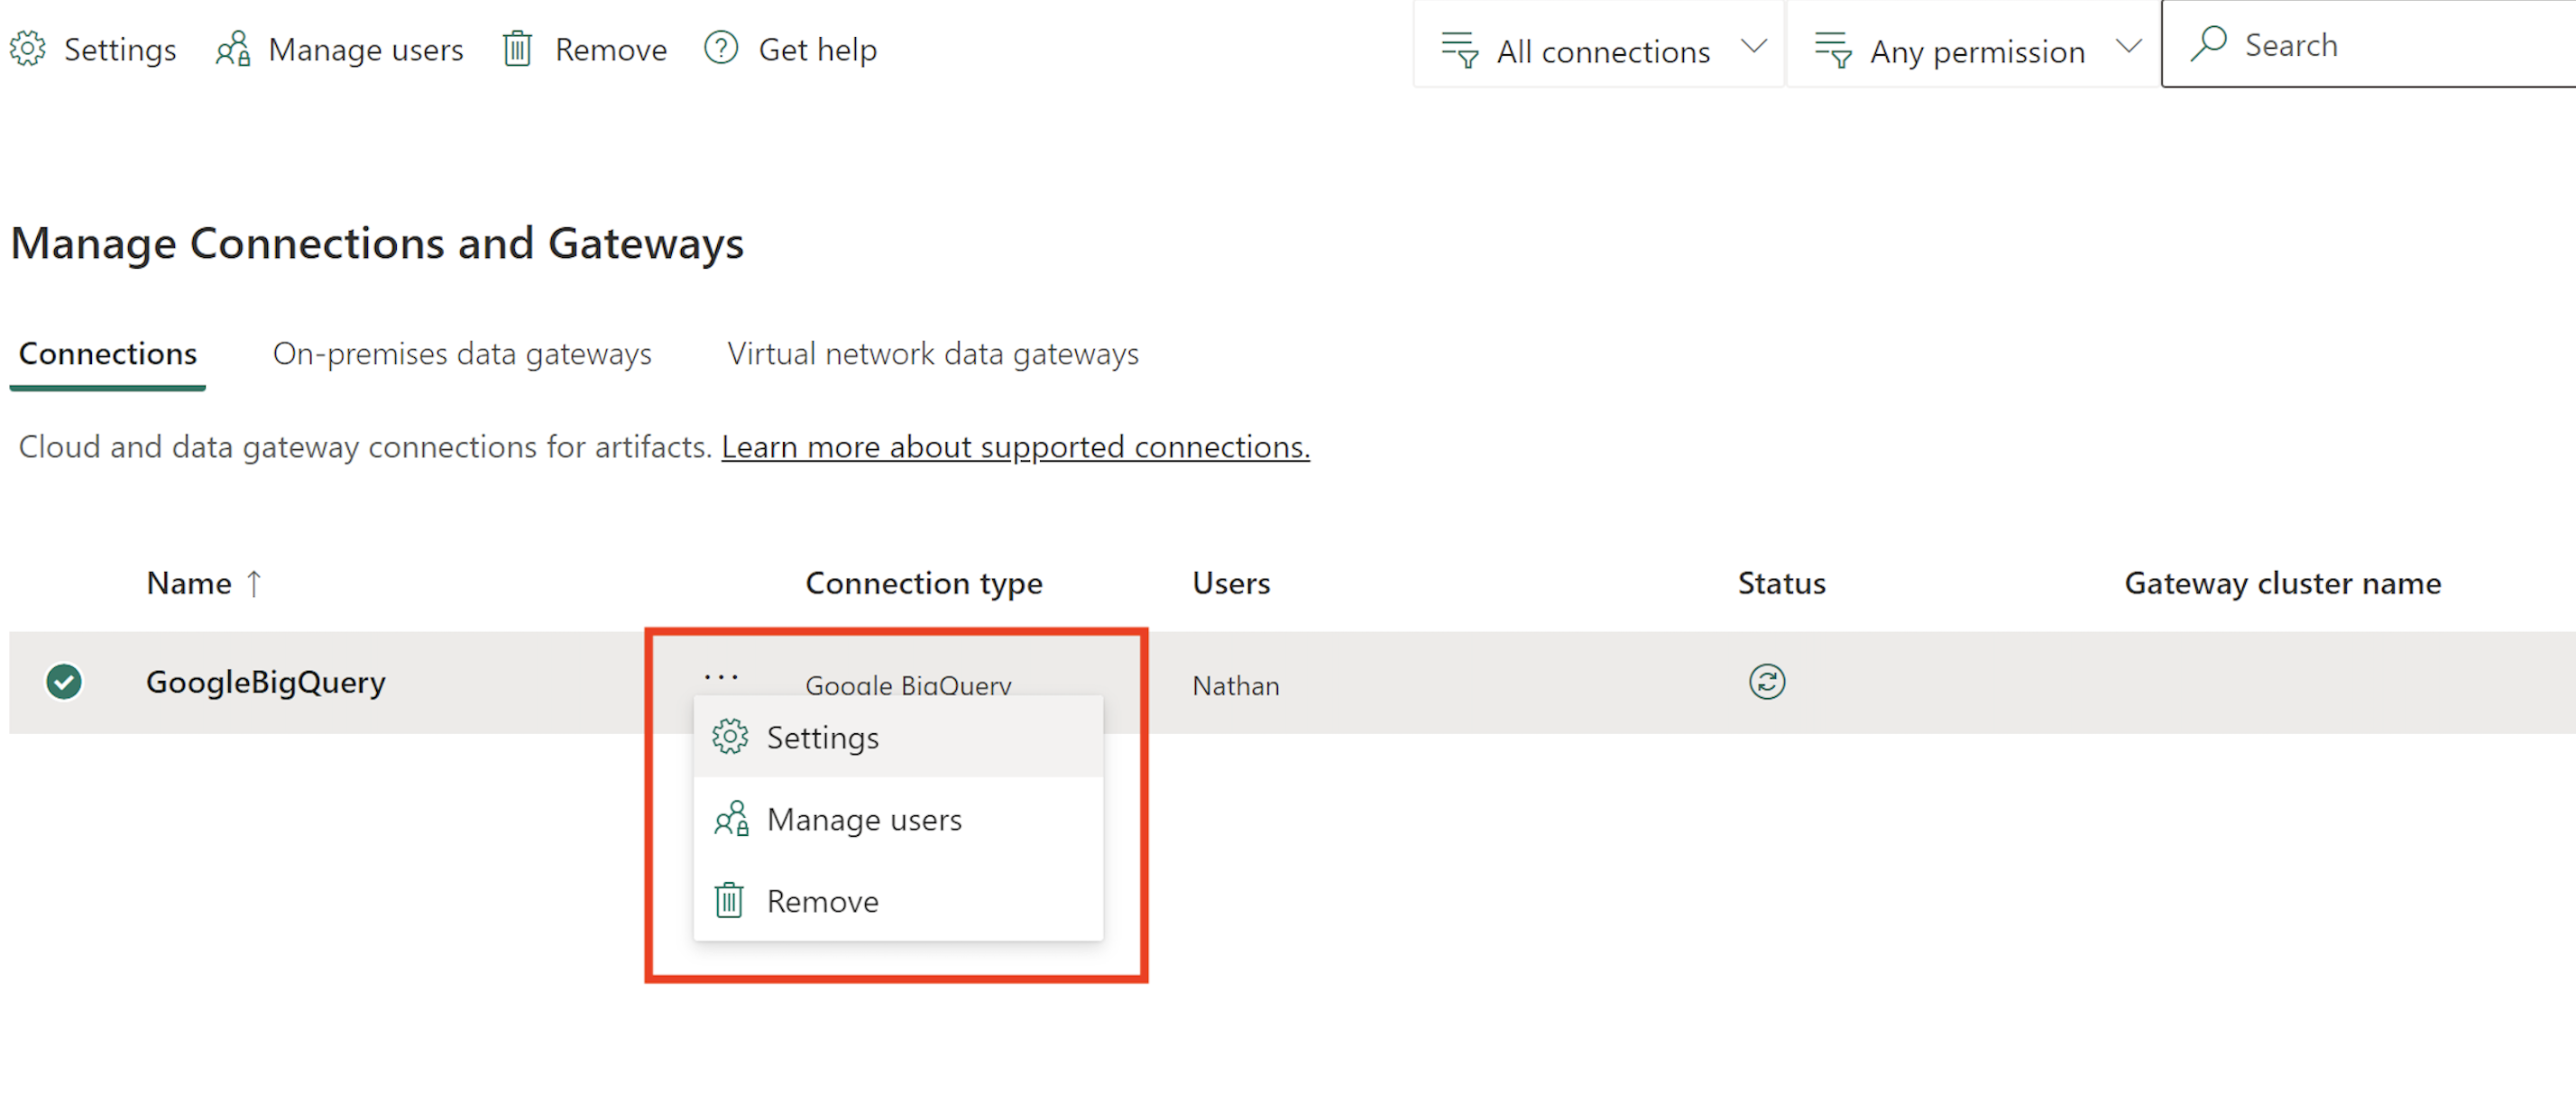The width and height of the screenshot is (2576, 1120).
Task: Click the Search magnifier icon
Action: click(x=2212, y=44)
